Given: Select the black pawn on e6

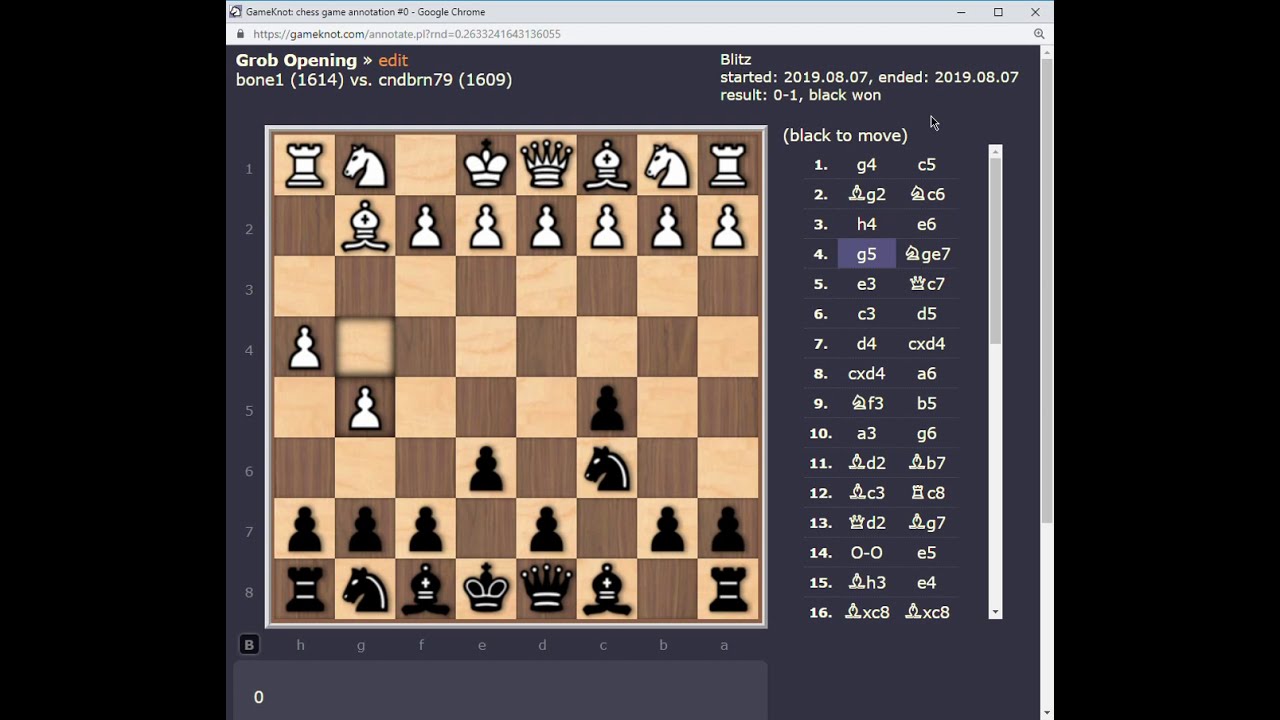Looking at the screenshot, I should pos(486,468).
